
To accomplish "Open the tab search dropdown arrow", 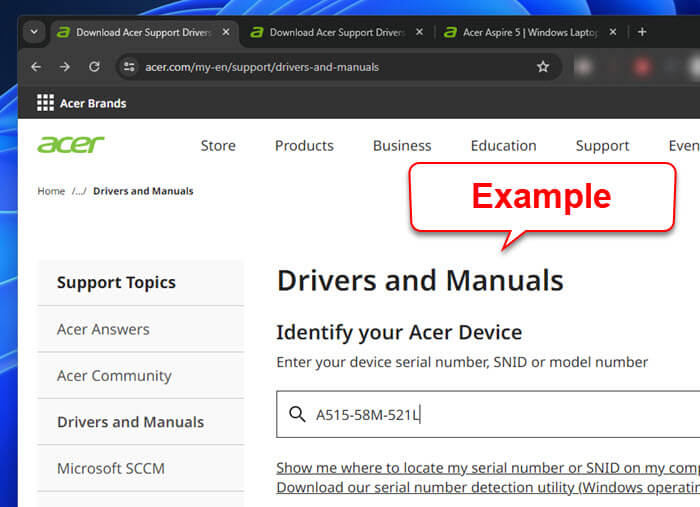I will coord(34,32).
